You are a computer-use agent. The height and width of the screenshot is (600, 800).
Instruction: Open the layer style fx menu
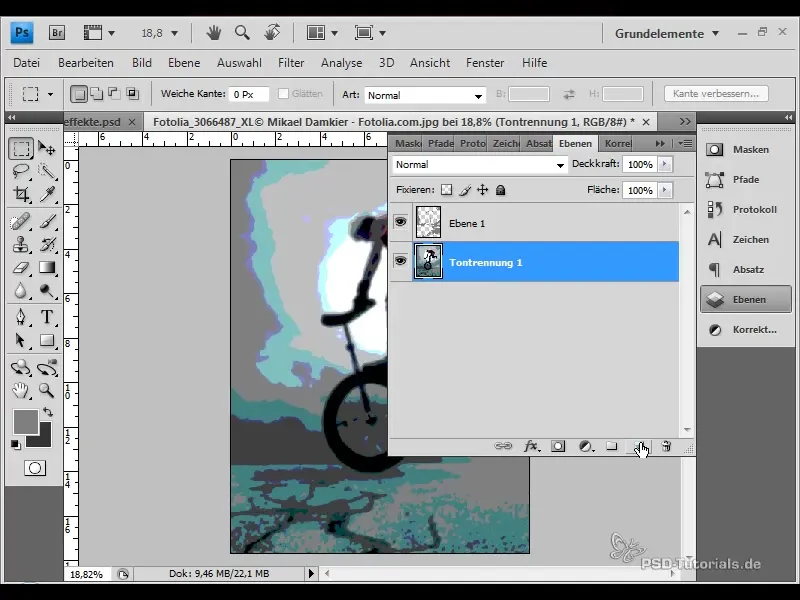point(531,446)
